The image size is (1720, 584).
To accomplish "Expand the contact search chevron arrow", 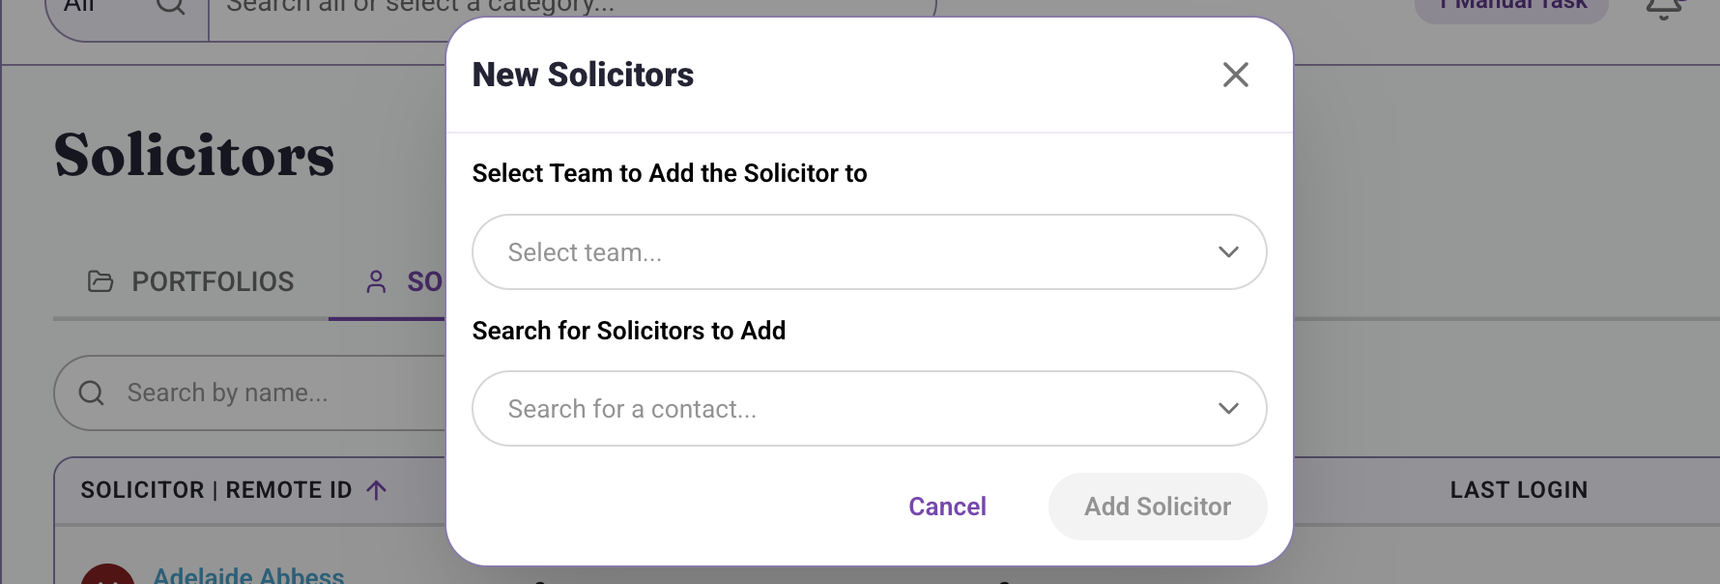I will point(1228,408).
